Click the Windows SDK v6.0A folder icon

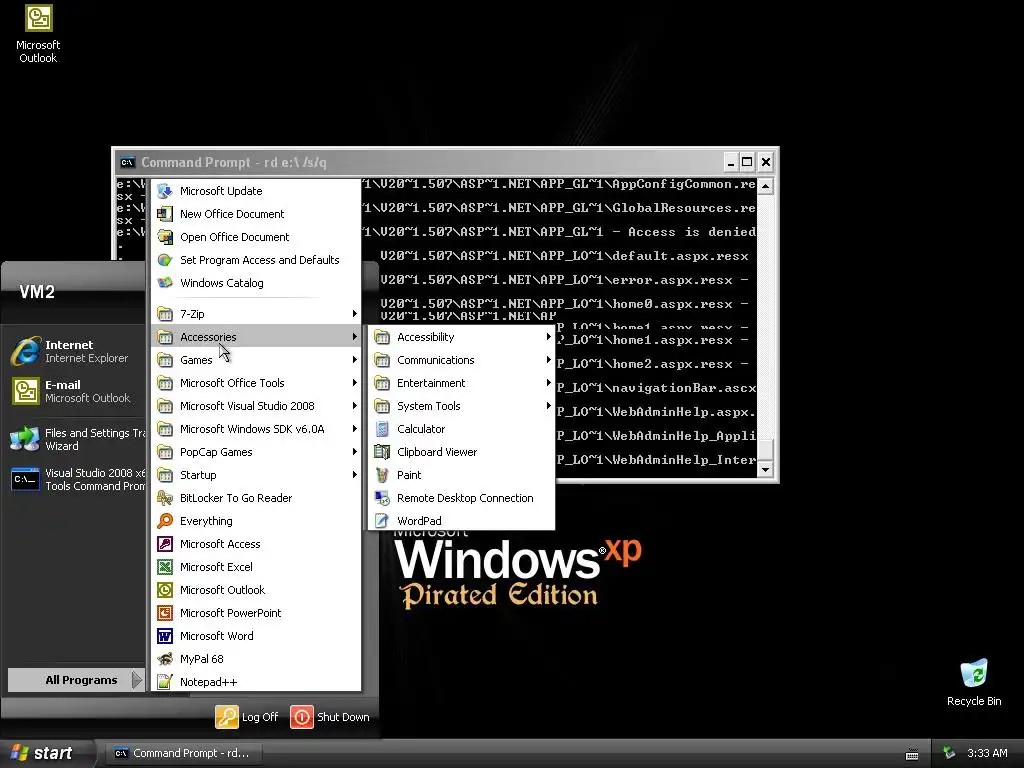point(165,429)
